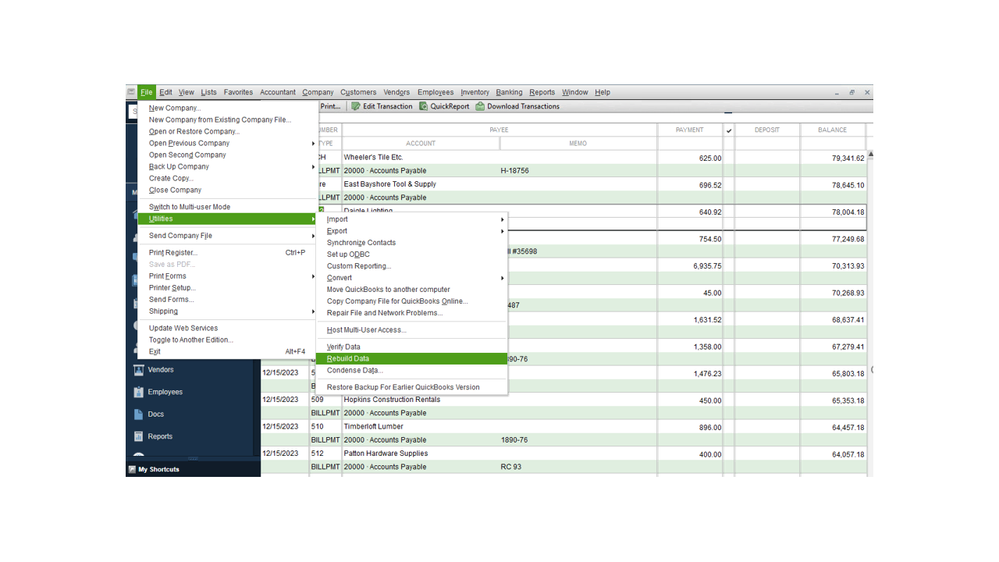Click the cleared checkmark column header
999x562 pixels.
729,130
